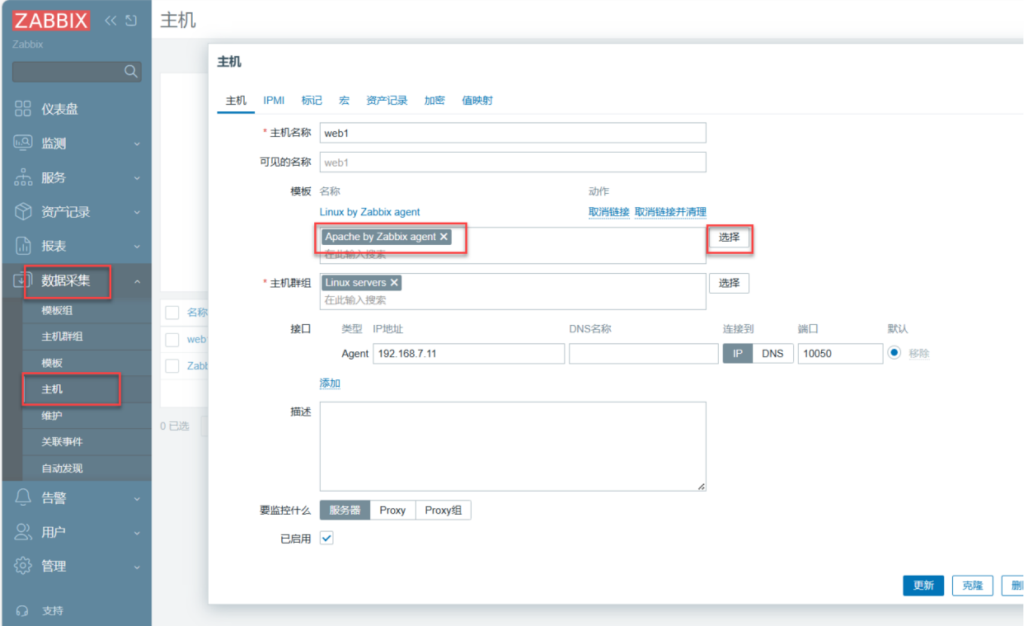The height and width of the screenshot is (626, 1024).
Task: Switch connection mode to DNS
Action: (772, 354)
